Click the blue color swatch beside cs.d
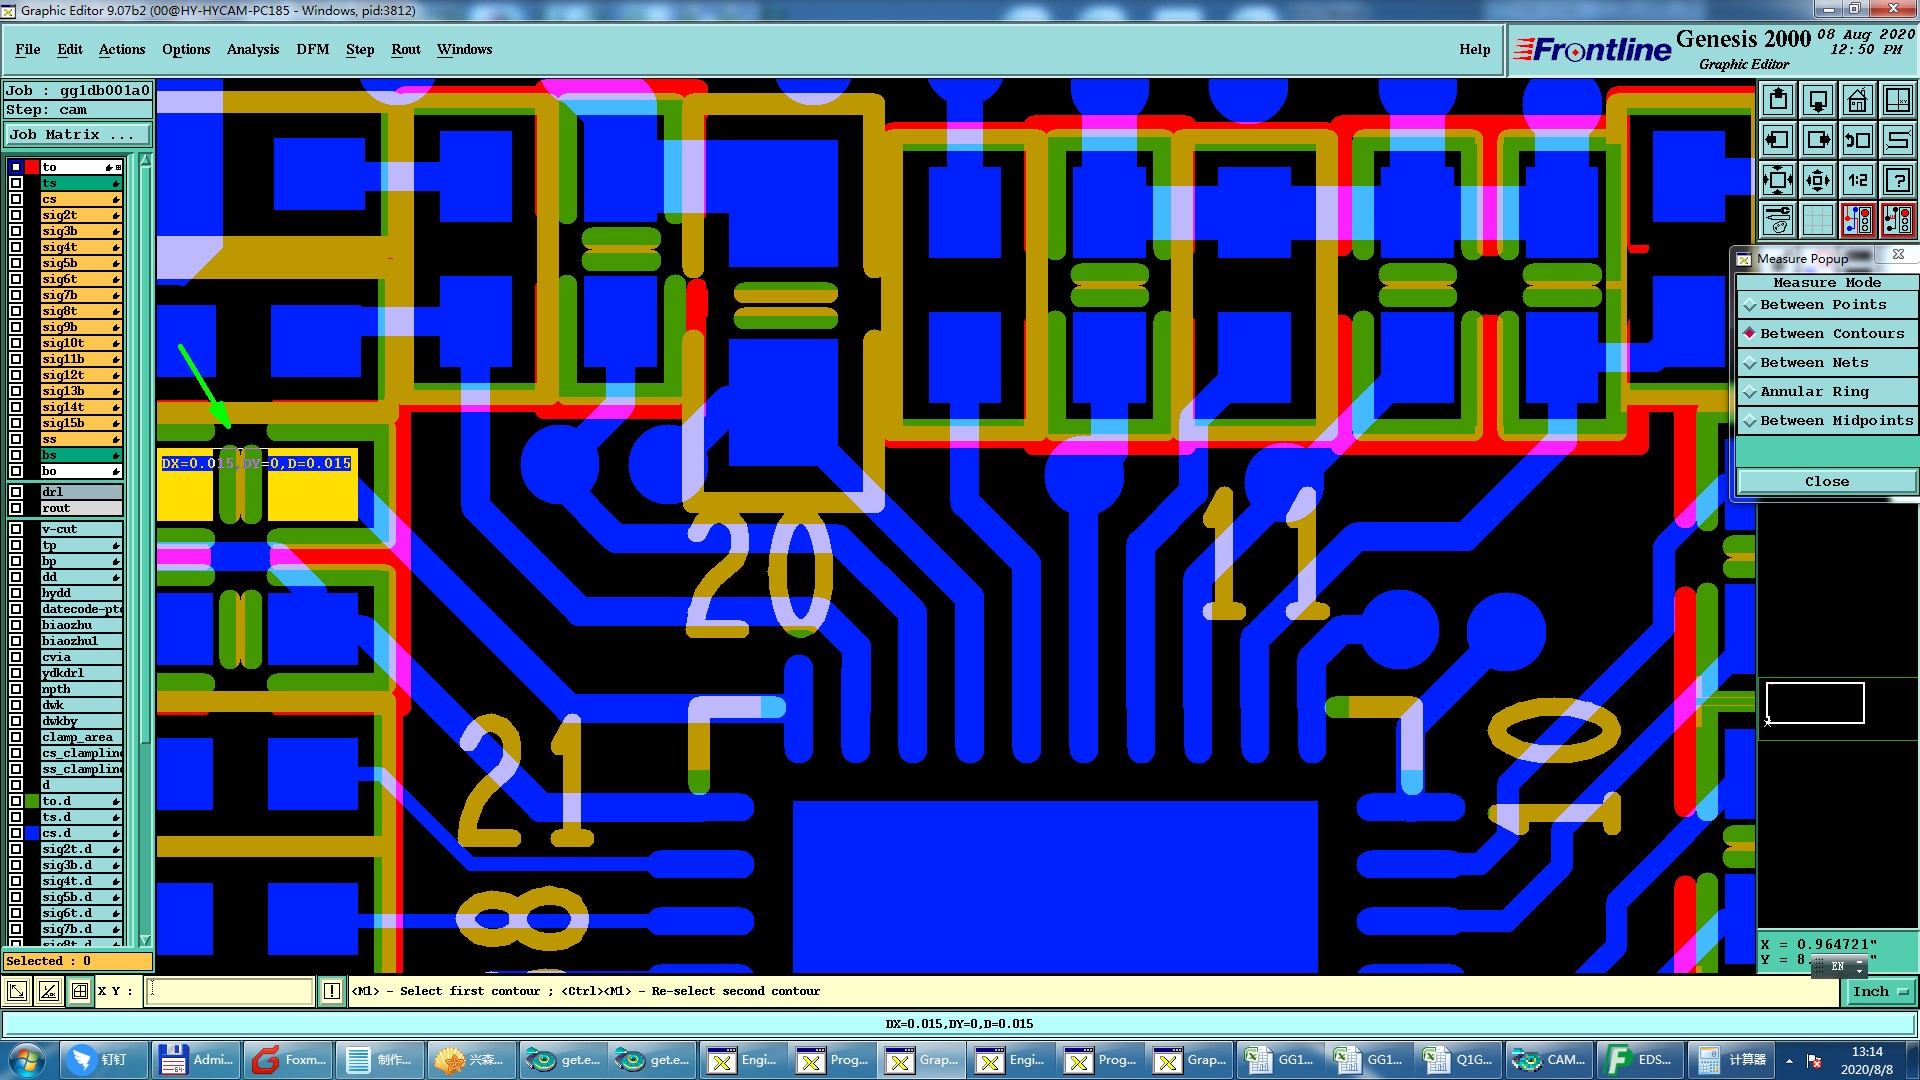The width and height of the screenshot is (1920, 1080). [32, 833]
